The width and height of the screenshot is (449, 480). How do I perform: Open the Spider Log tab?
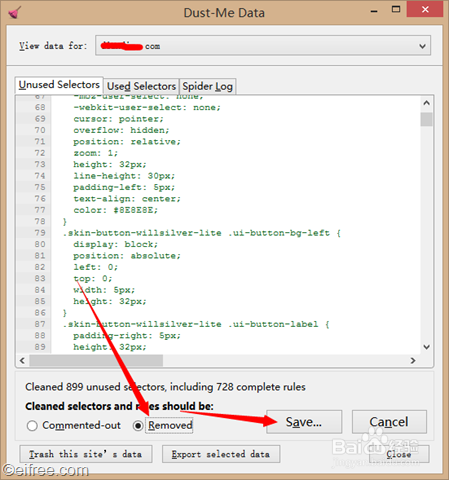click(x=207, y=86)
